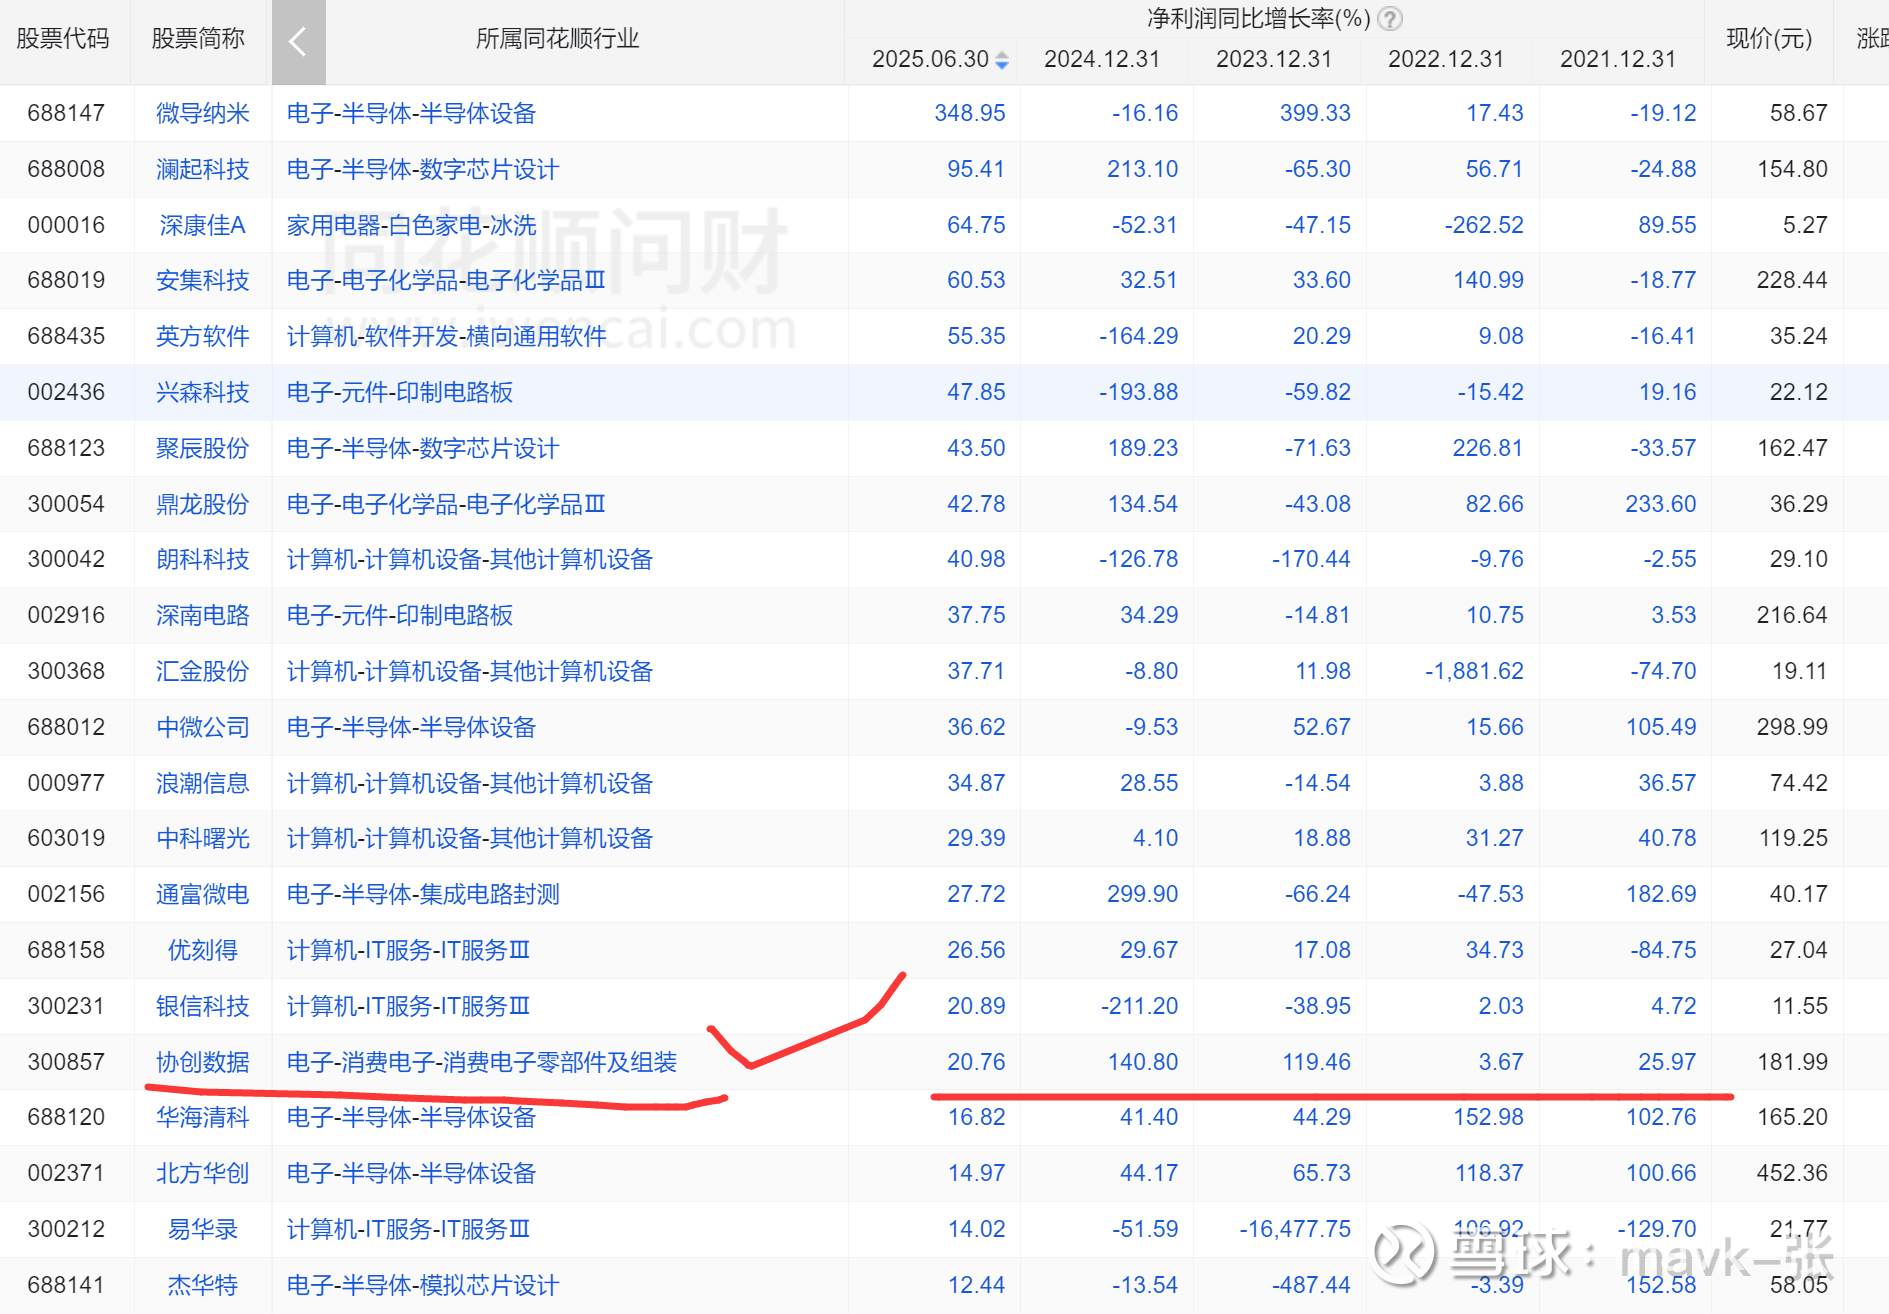Click growth value -262.52
The width and height of the screenshot is (1889, 1314).
(x=1484, y=225)
